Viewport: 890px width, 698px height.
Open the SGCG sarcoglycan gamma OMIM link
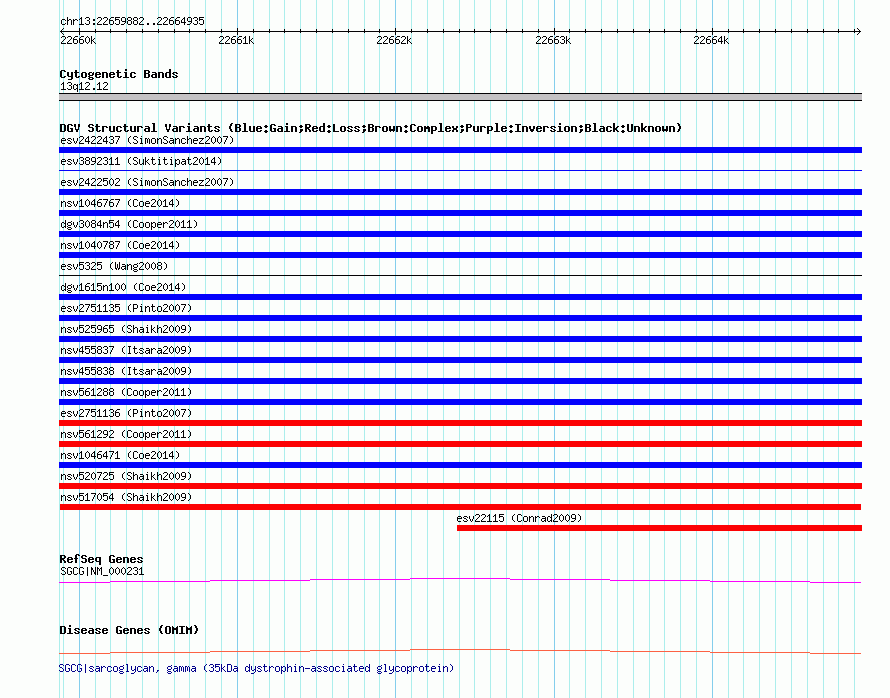(256, 668)
